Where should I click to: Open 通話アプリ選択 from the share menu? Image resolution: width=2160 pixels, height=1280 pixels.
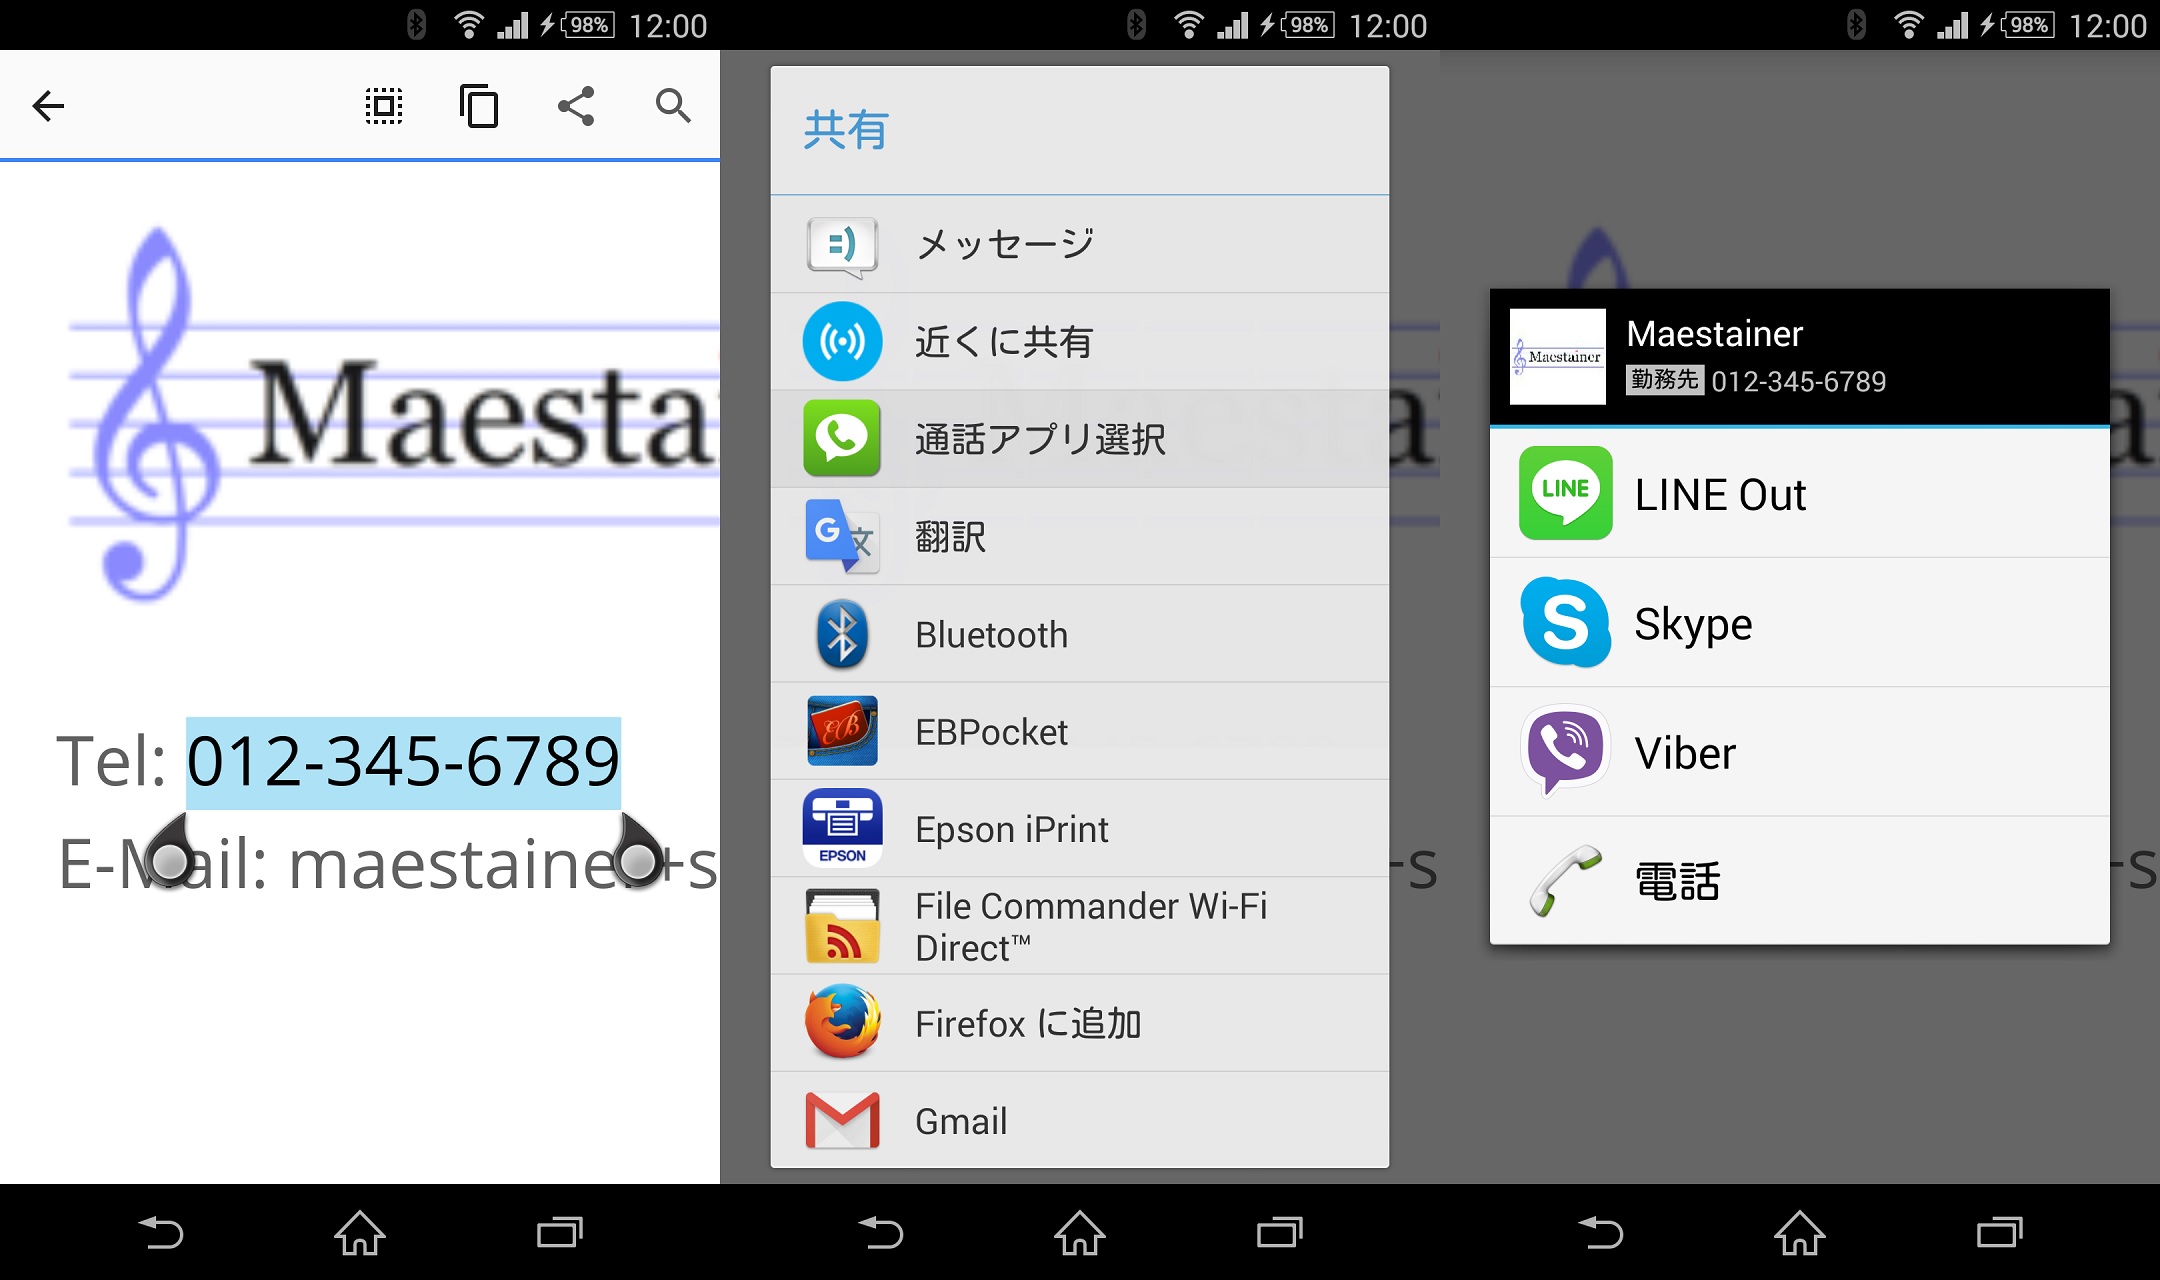[1038, 438]
